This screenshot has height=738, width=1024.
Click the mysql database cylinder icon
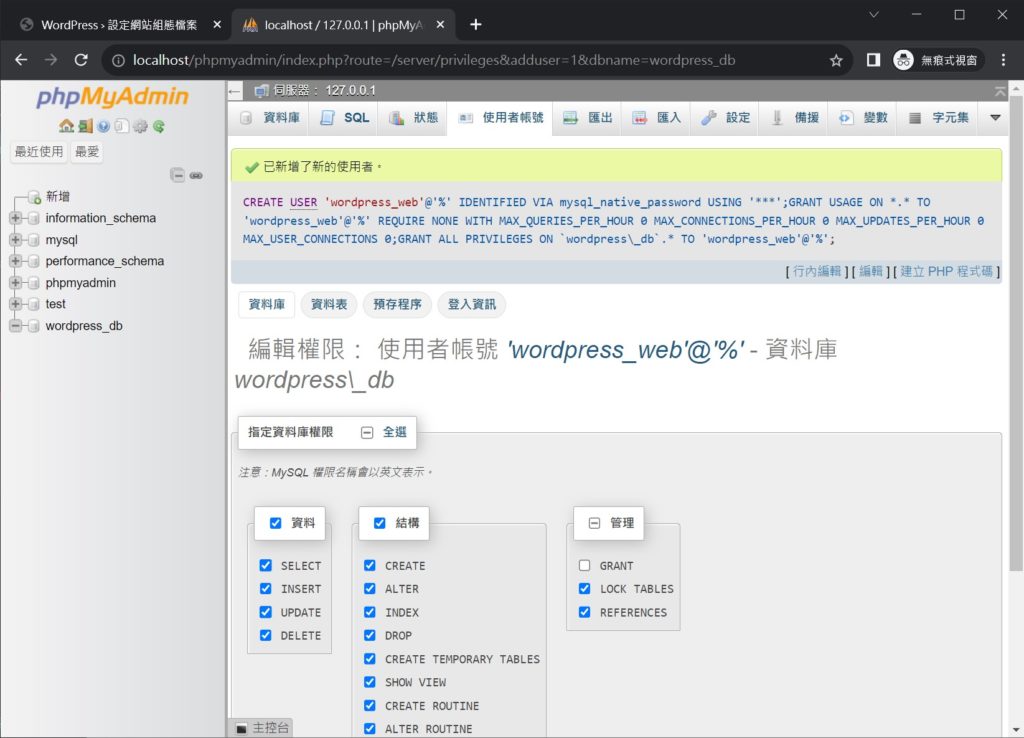(34, 240)
